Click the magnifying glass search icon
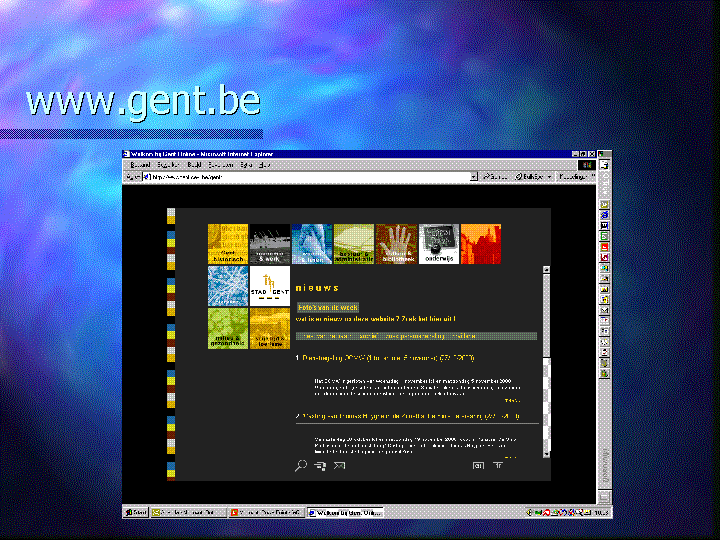Viewport: 720px width, 540px height. click(301, 465)
